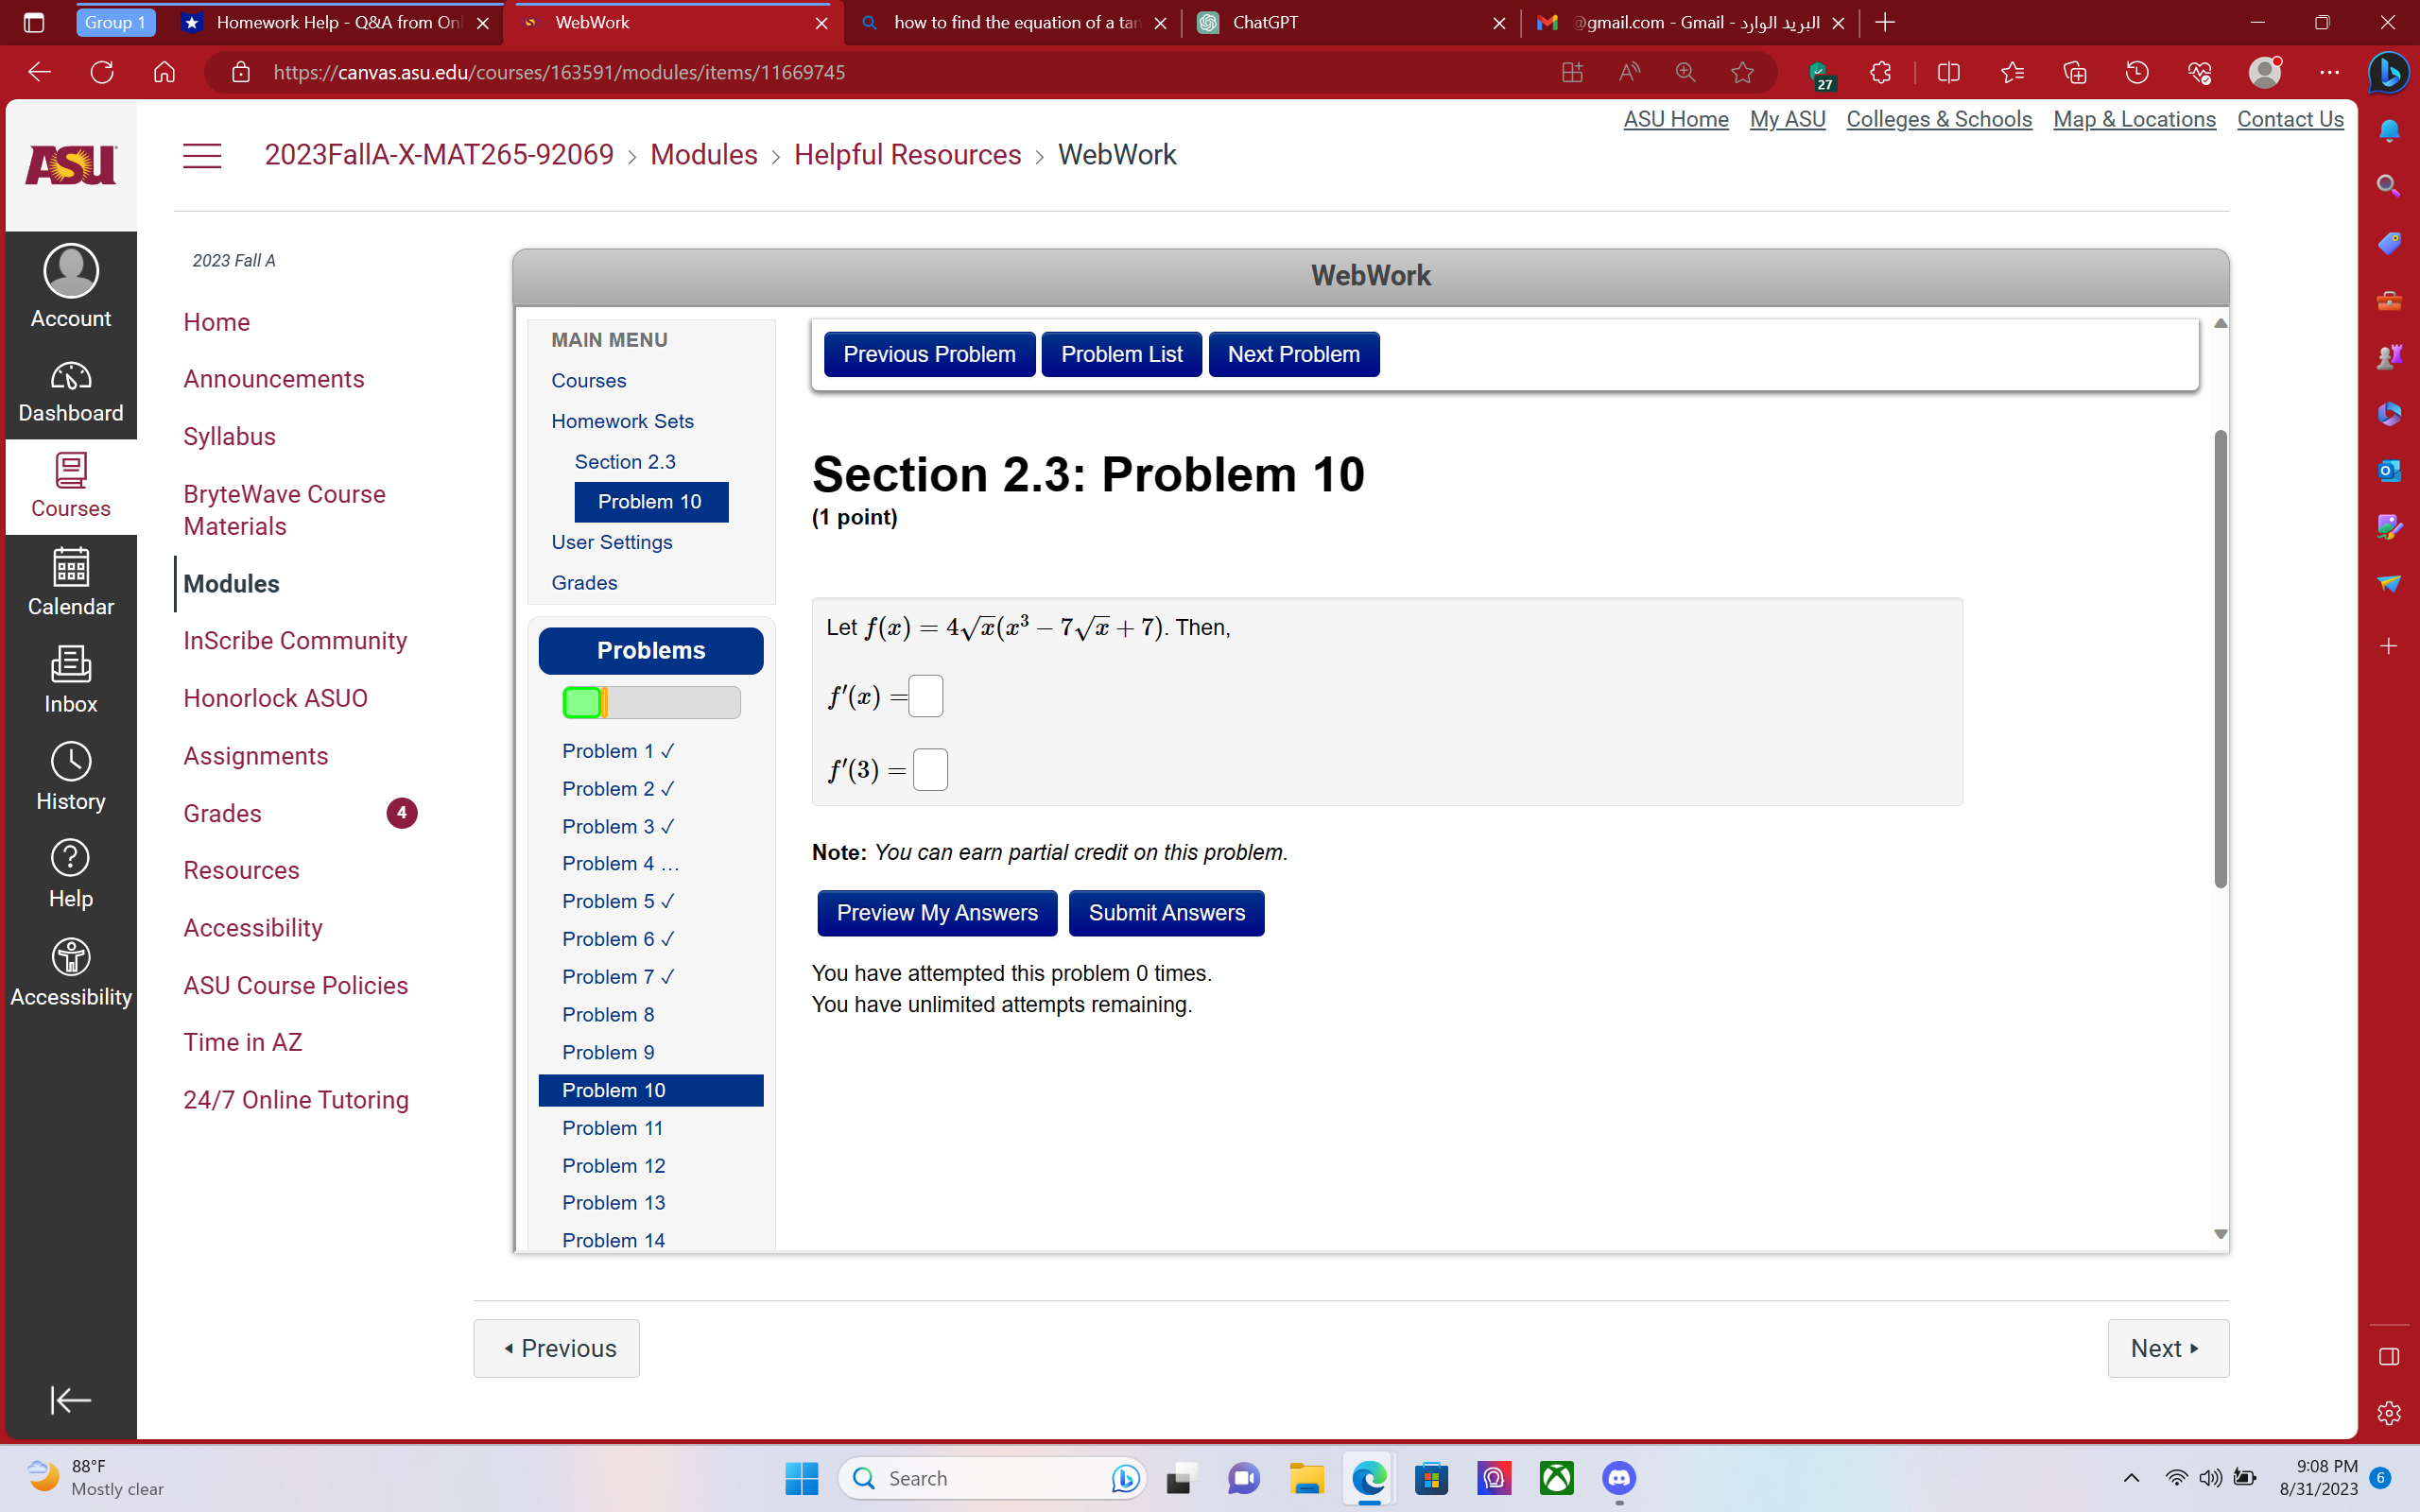
Task: Open Help from the ASU sidebar
Action: coord(70,870)
